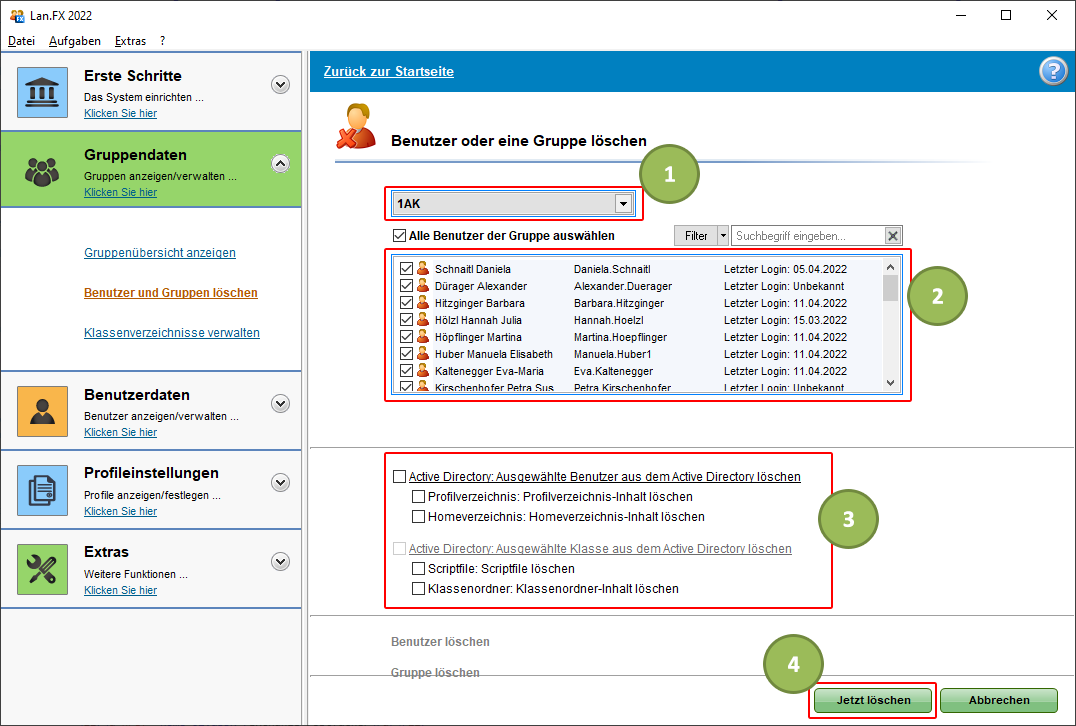This screenshot has height=726, width=1076.
Task: Go back via Zurück zur Startseite link
Action: click(x=388, y=71)
